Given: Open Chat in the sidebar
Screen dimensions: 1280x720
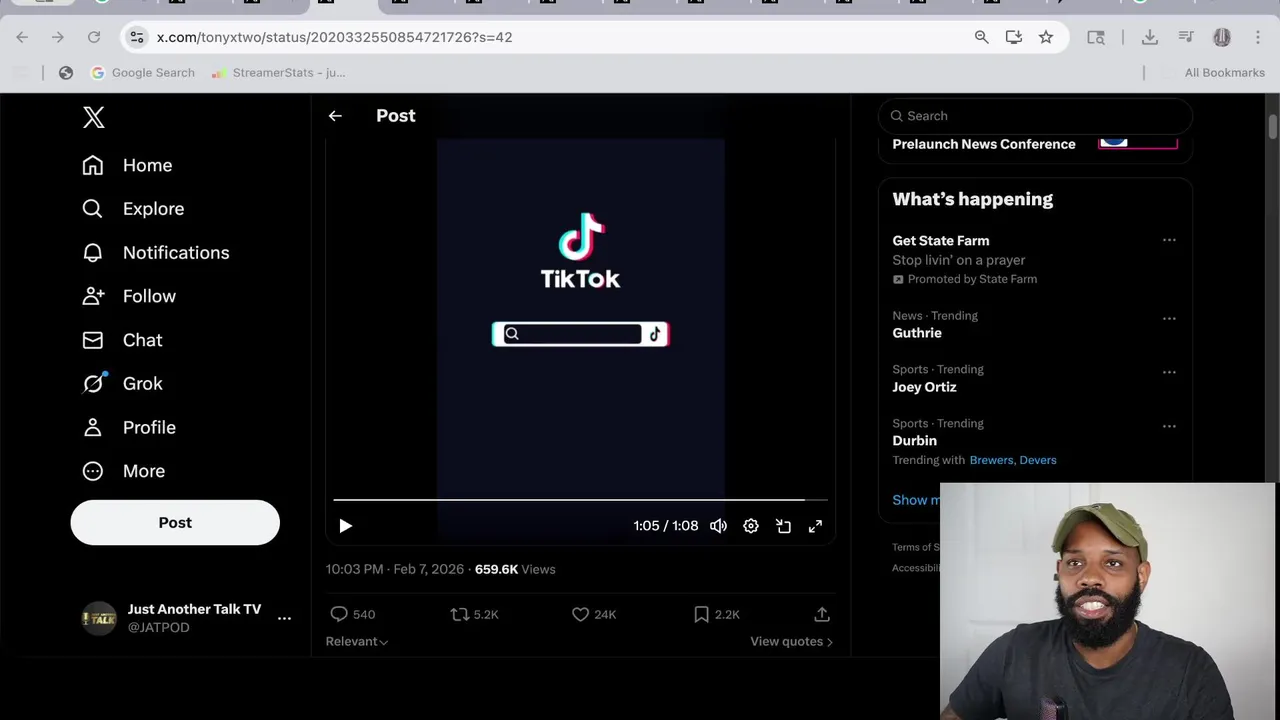Looking at the screenshot, I should click(x=122, y=340).
